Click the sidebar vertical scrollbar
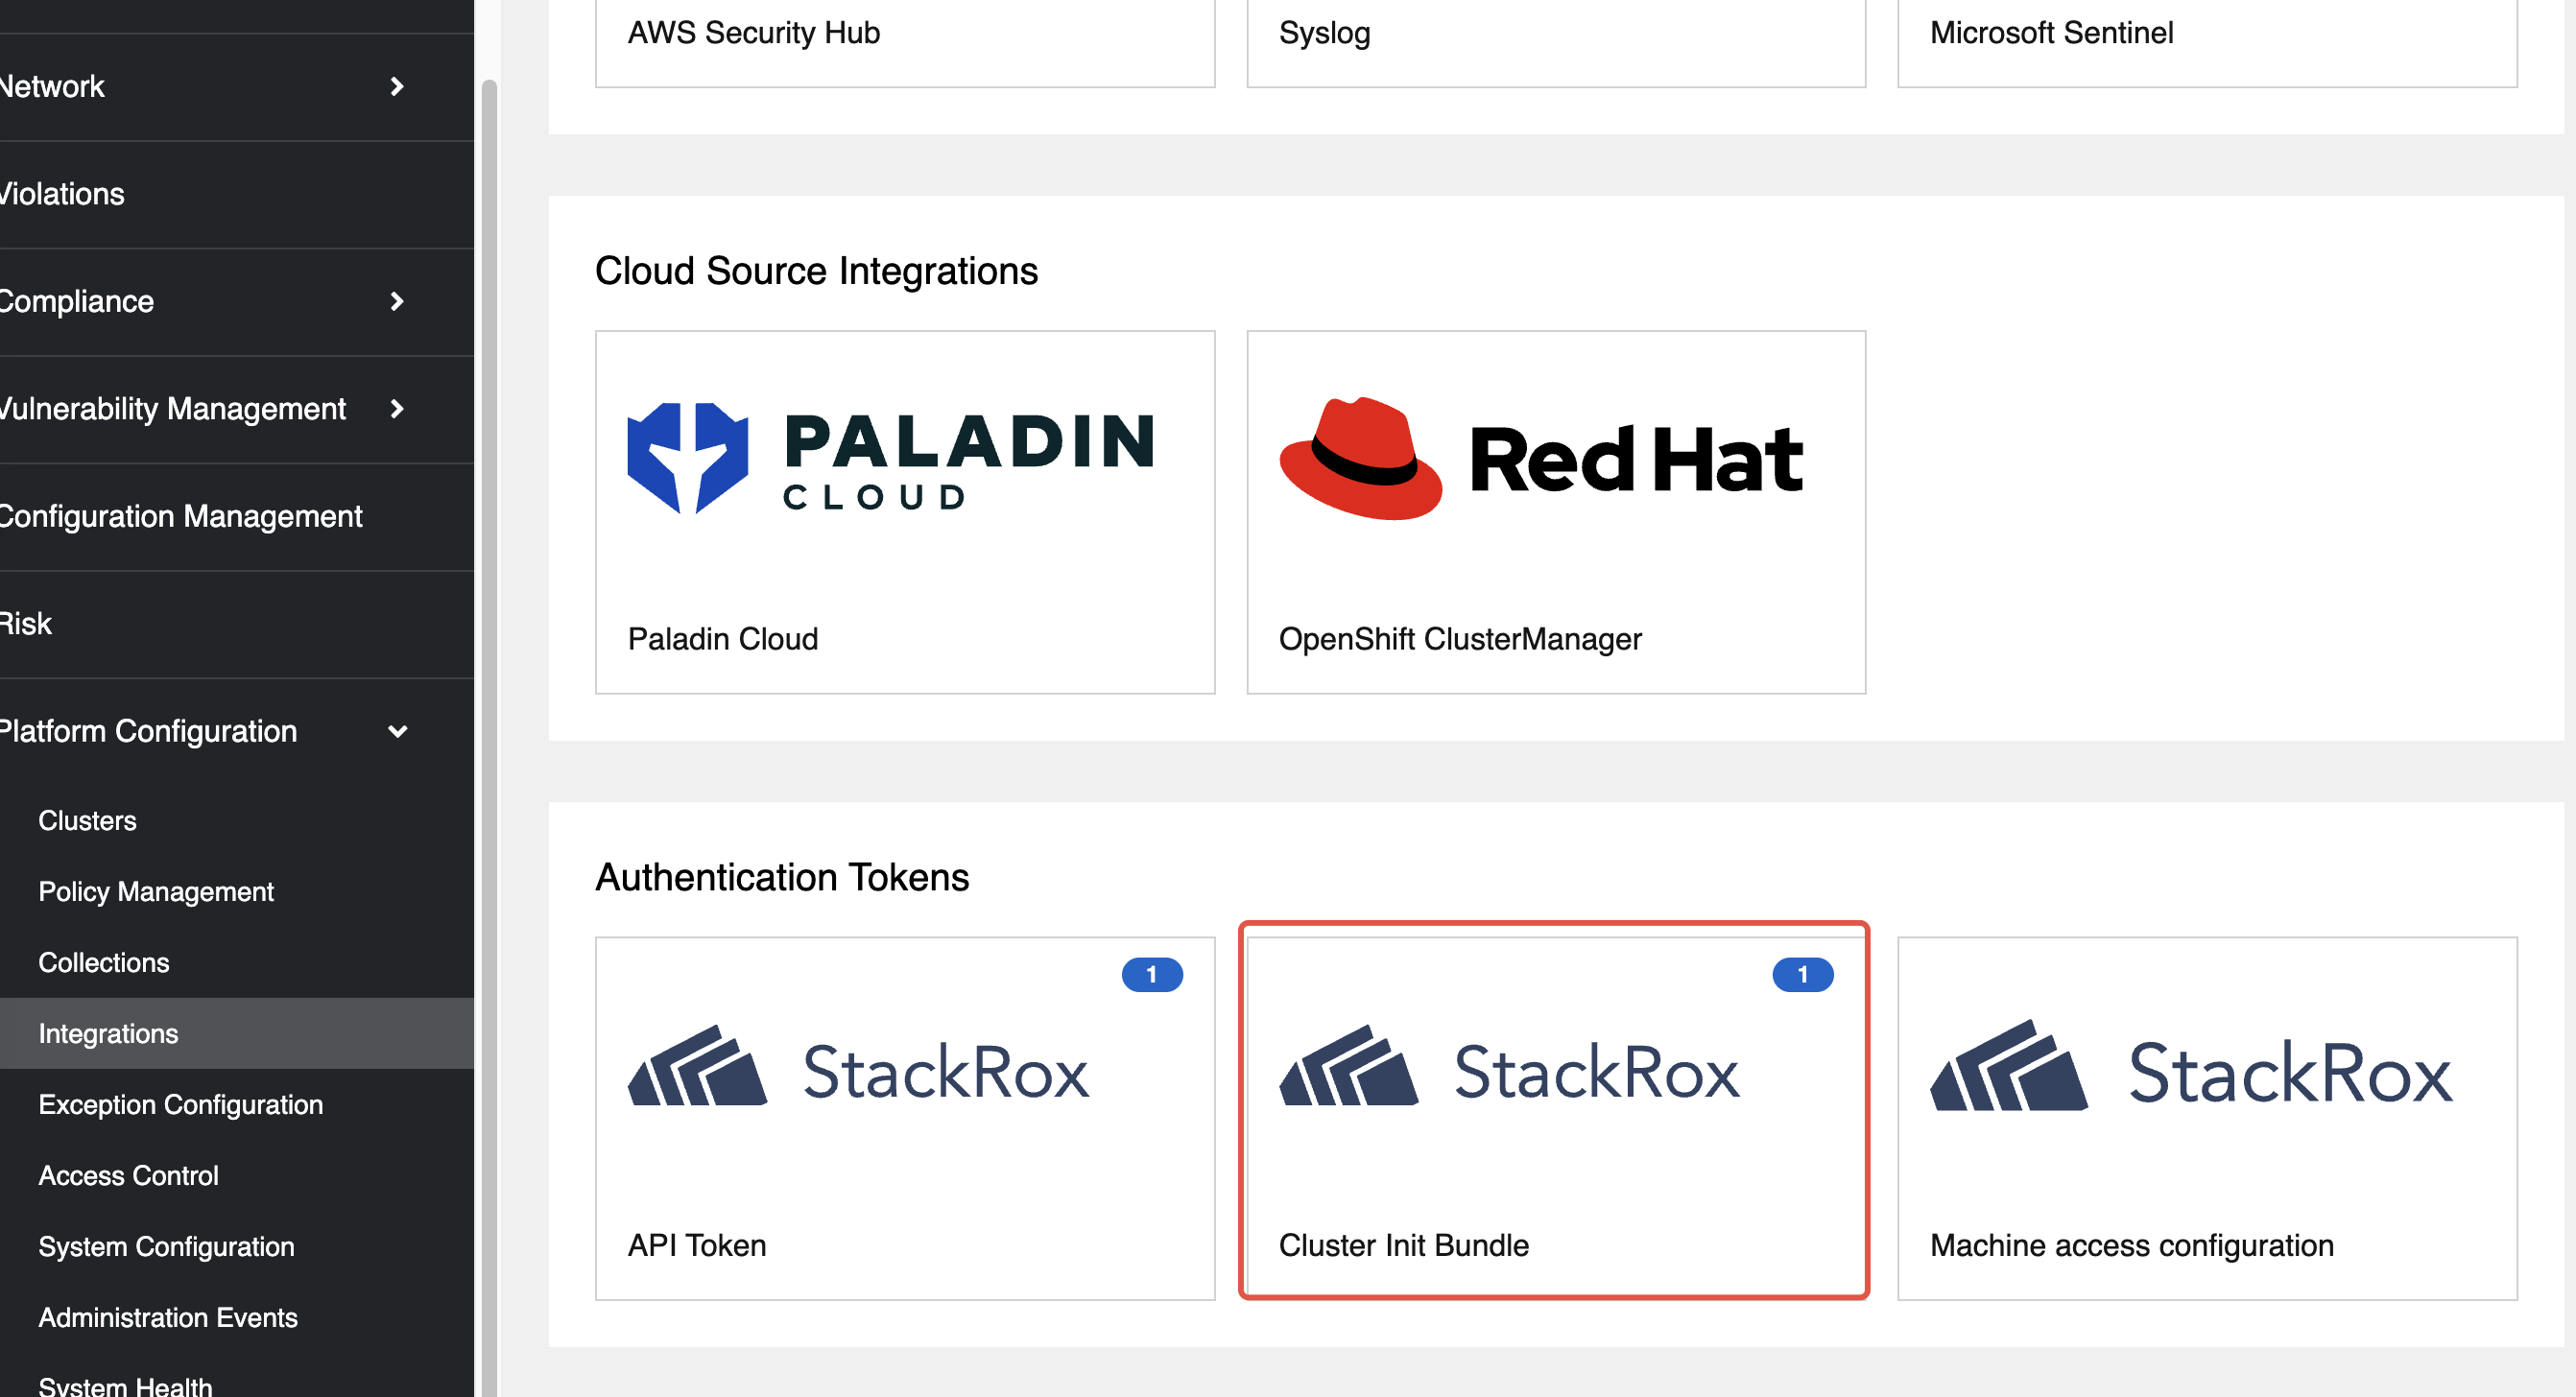 tap(489, 738)
